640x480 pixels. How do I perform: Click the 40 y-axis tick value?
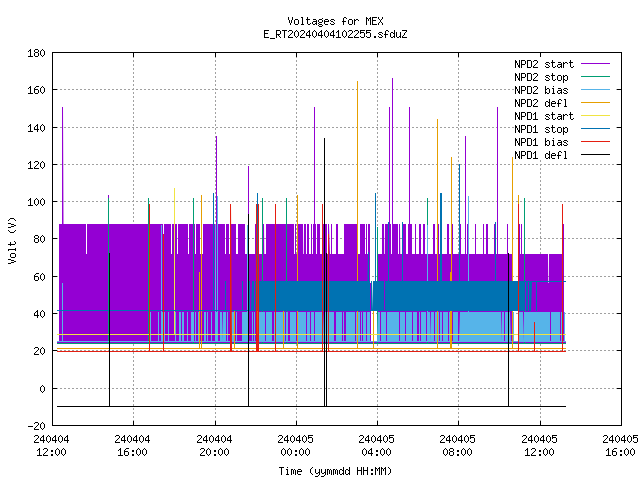click(x=39, y=314)
